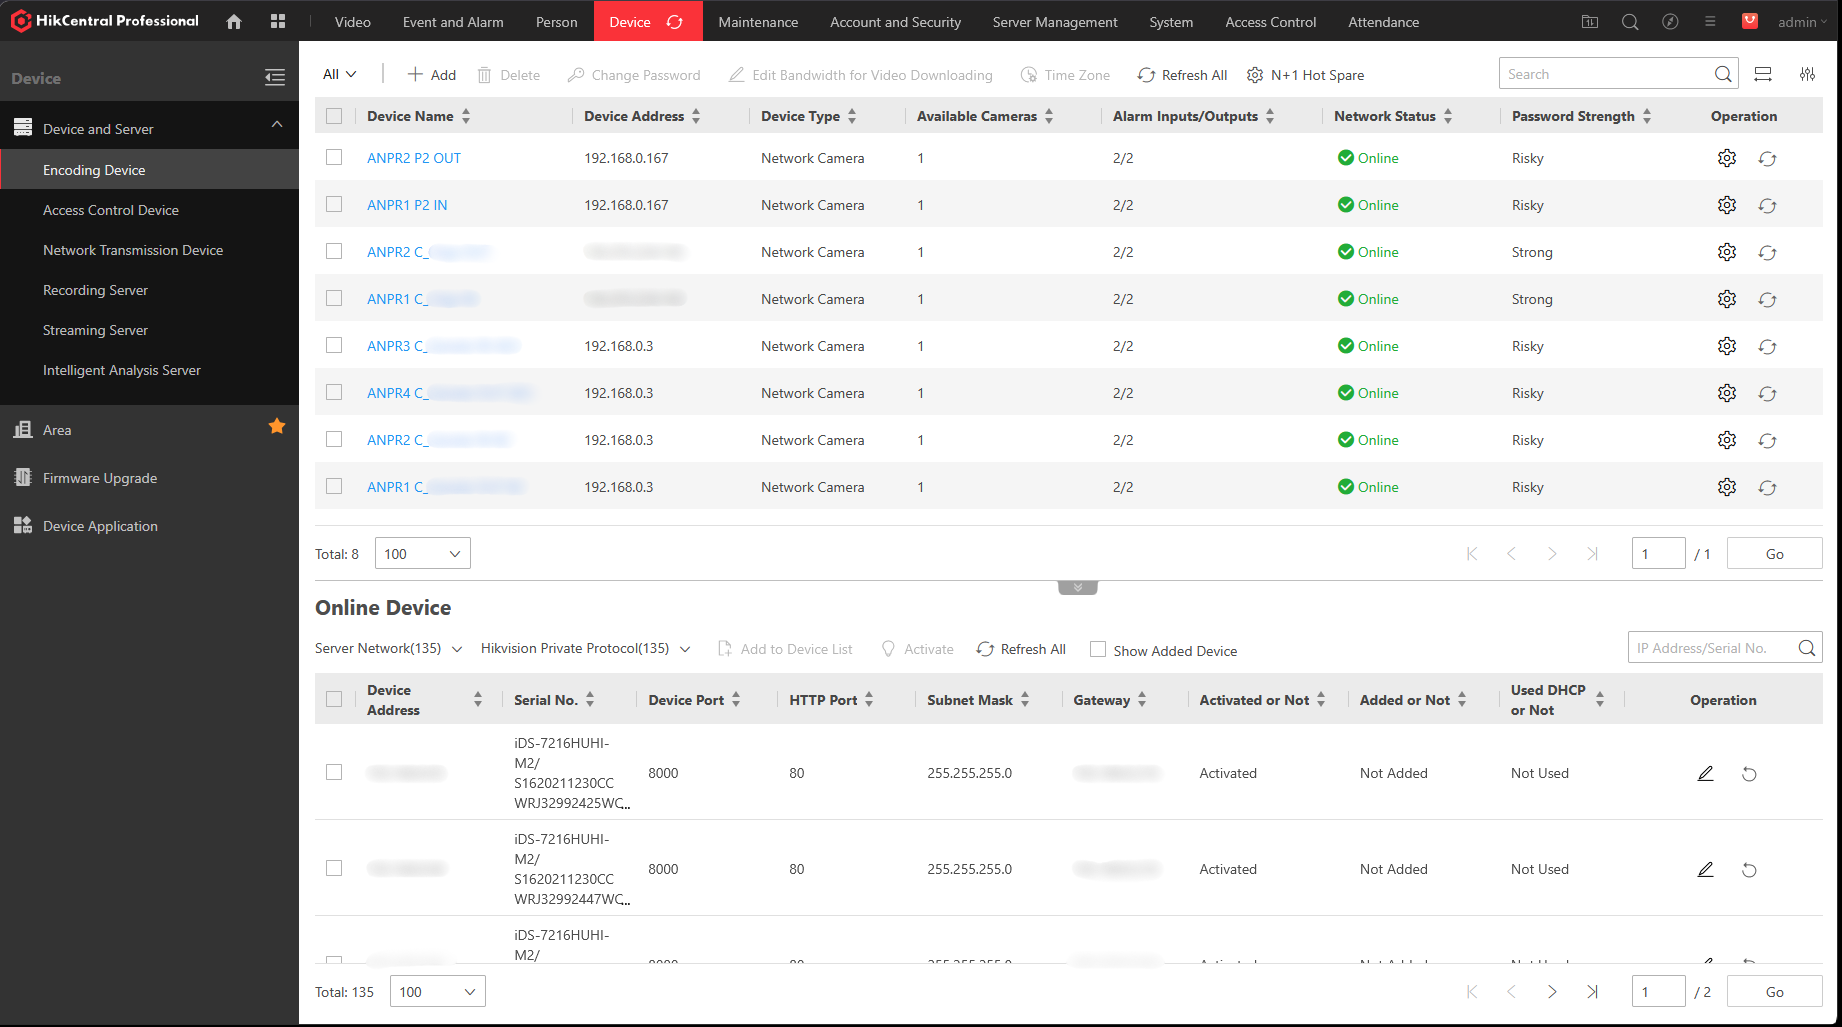Open the download center icon
Screen dimensions: 1842x1027
click(x=1590, y=22)
